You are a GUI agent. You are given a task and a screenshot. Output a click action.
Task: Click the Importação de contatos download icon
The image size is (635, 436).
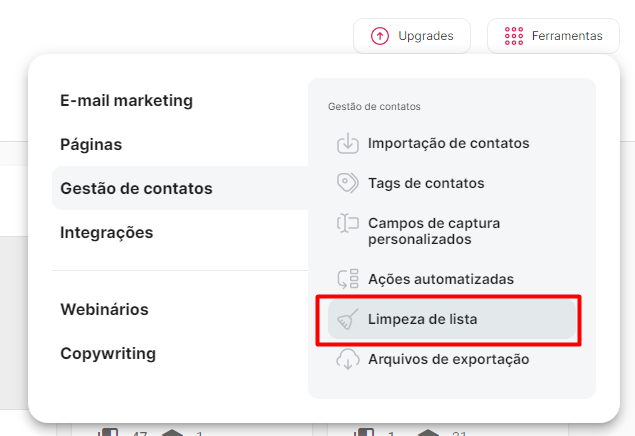point(348,143)
